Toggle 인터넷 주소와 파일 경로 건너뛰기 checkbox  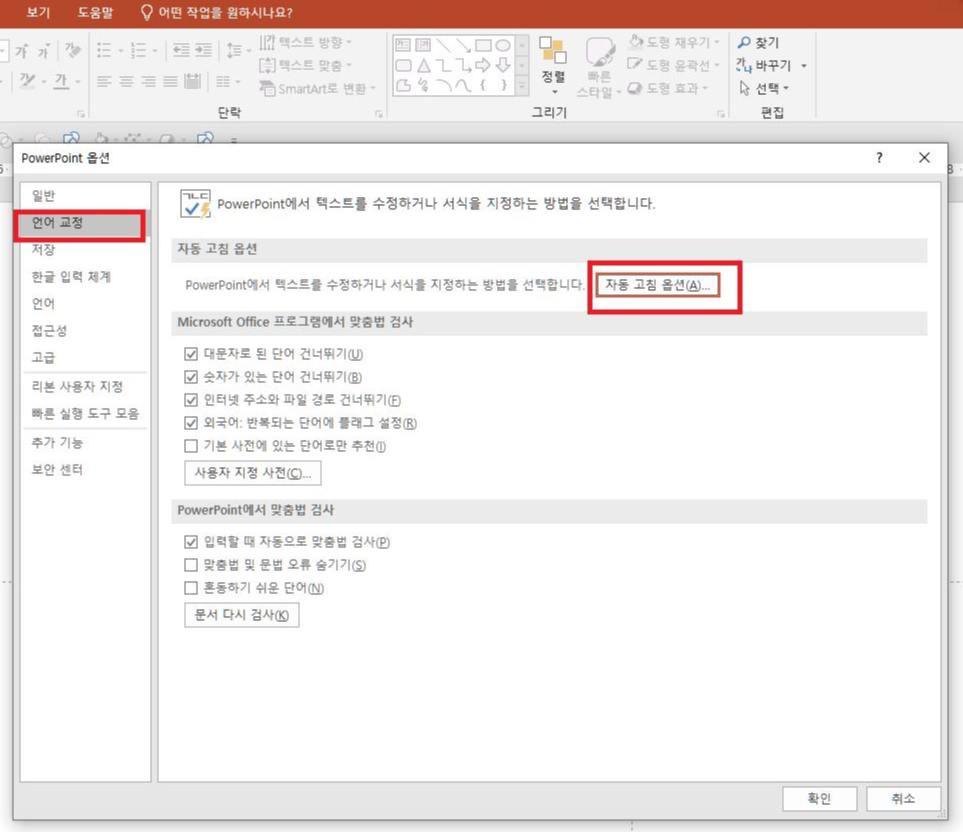pos(191,400)
